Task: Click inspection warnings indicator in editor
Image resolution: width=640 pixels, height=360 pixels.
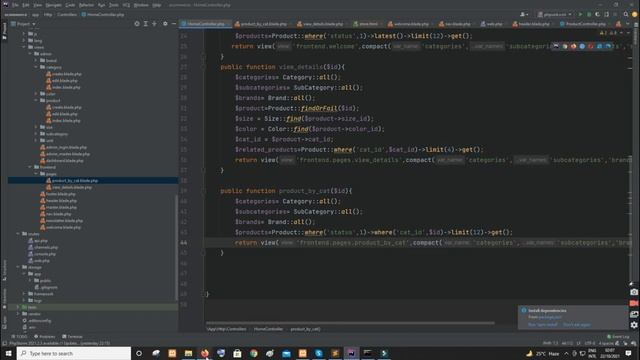Action: 608,33
